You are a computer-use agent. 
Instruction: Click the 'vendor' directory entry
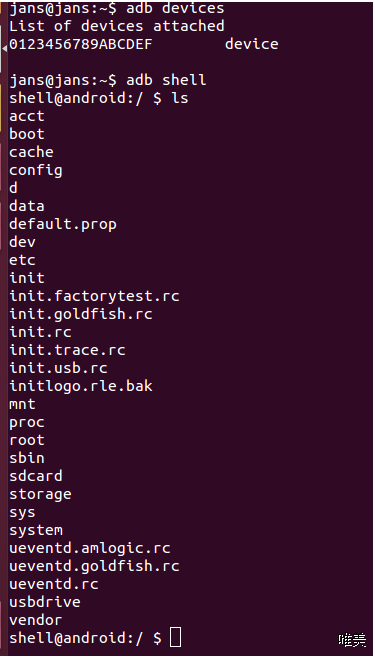(x=36, y=620)
